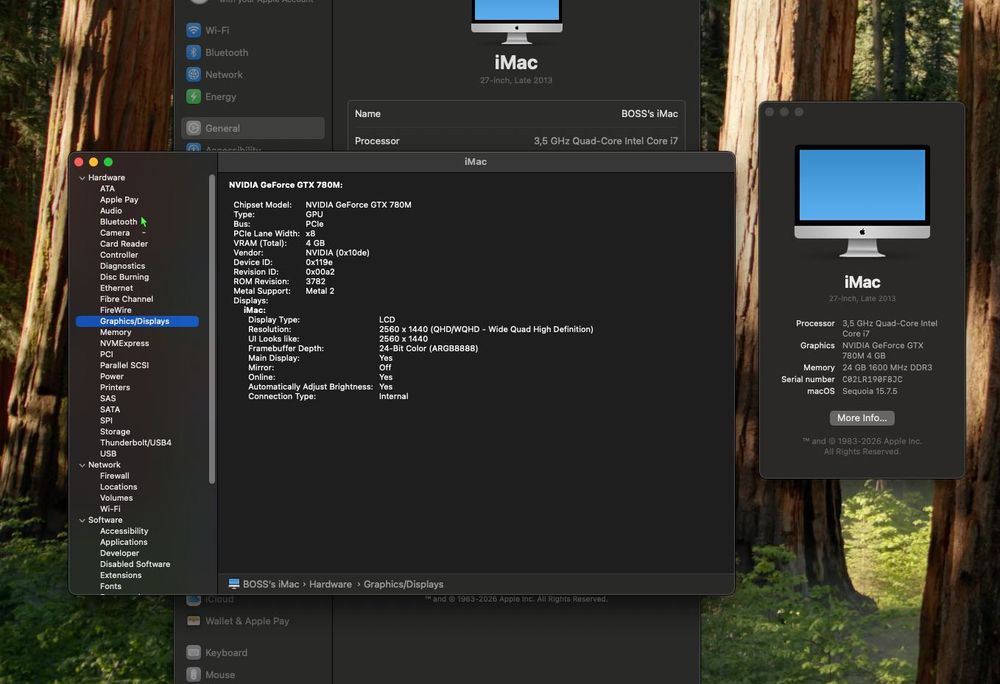Select Bluetooth in System Information Hardware list
Image resolution: width=1000 pixels, height=684 pixels.
point(118,222)
